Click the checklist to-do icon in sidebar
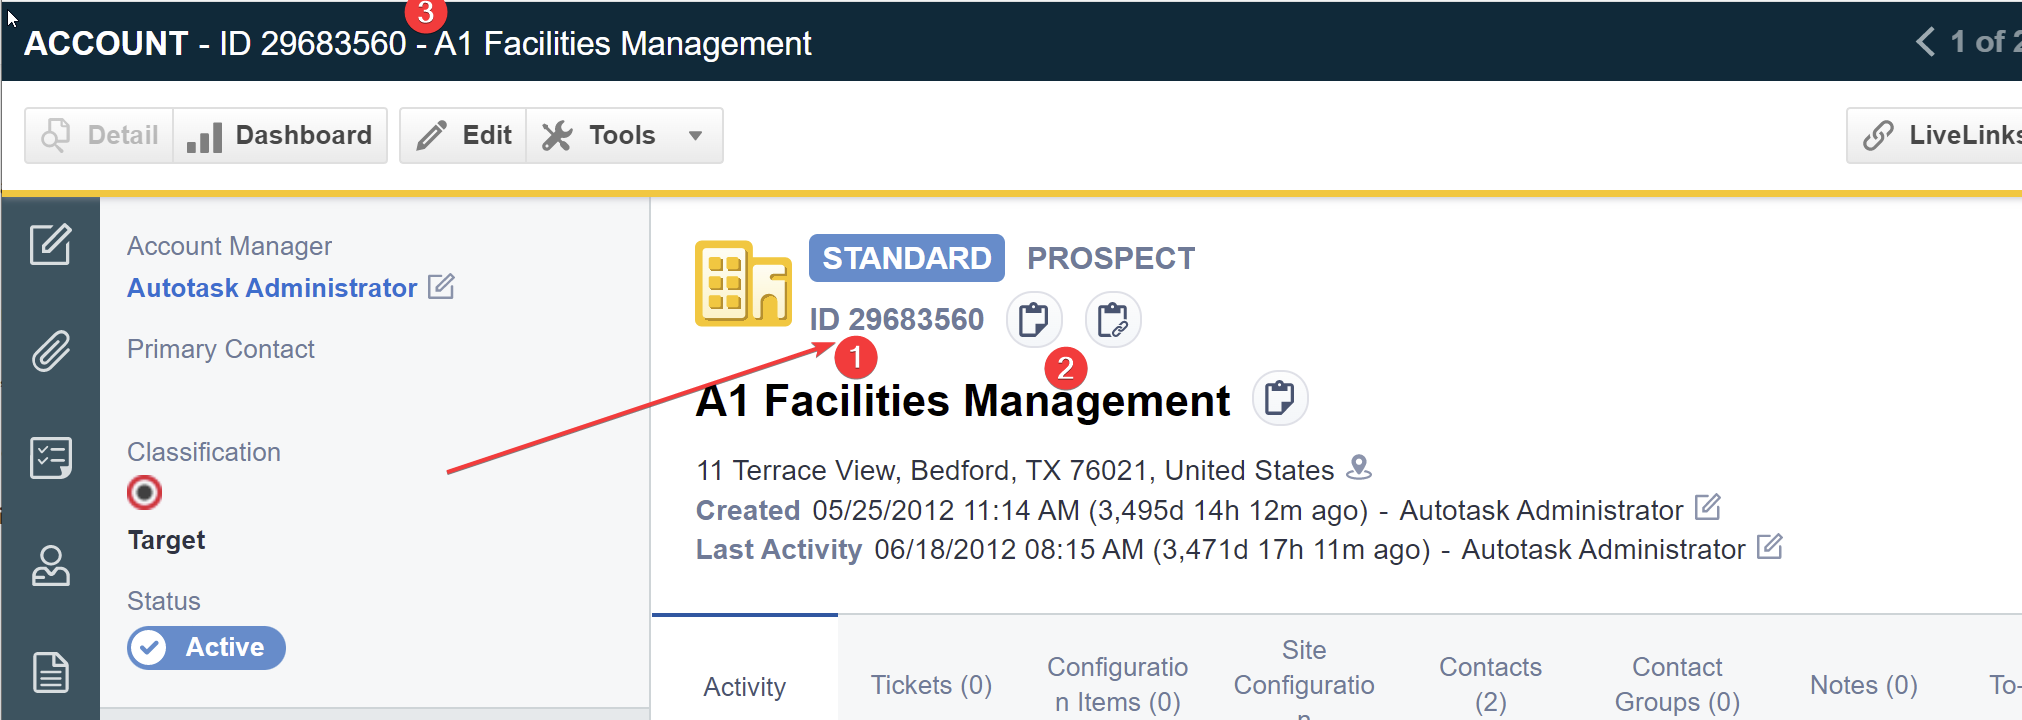Screen dimensions: 2022x720 click(50, 458)
